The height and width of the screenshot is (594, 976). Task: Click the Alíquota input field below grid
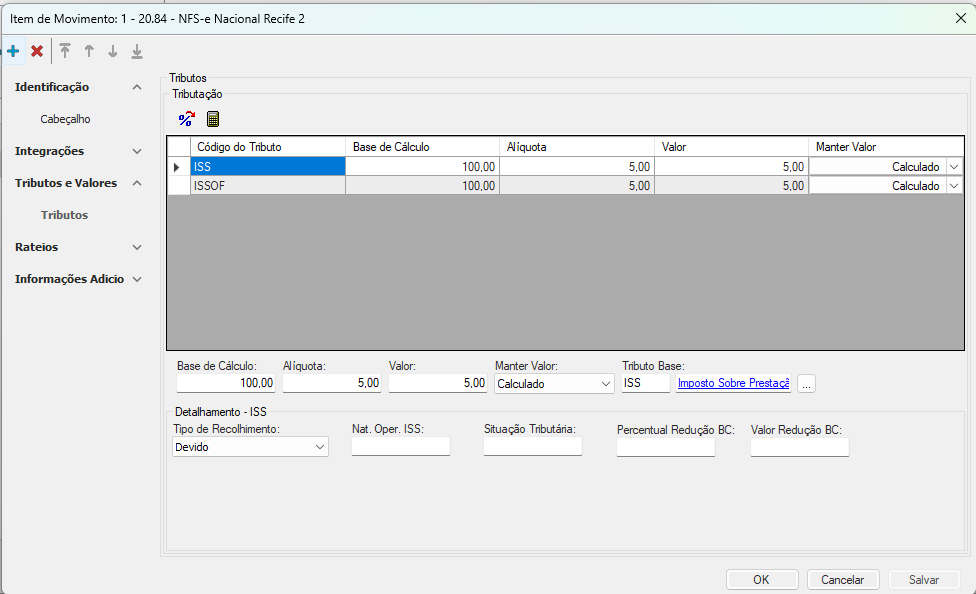tap(332, 383)
